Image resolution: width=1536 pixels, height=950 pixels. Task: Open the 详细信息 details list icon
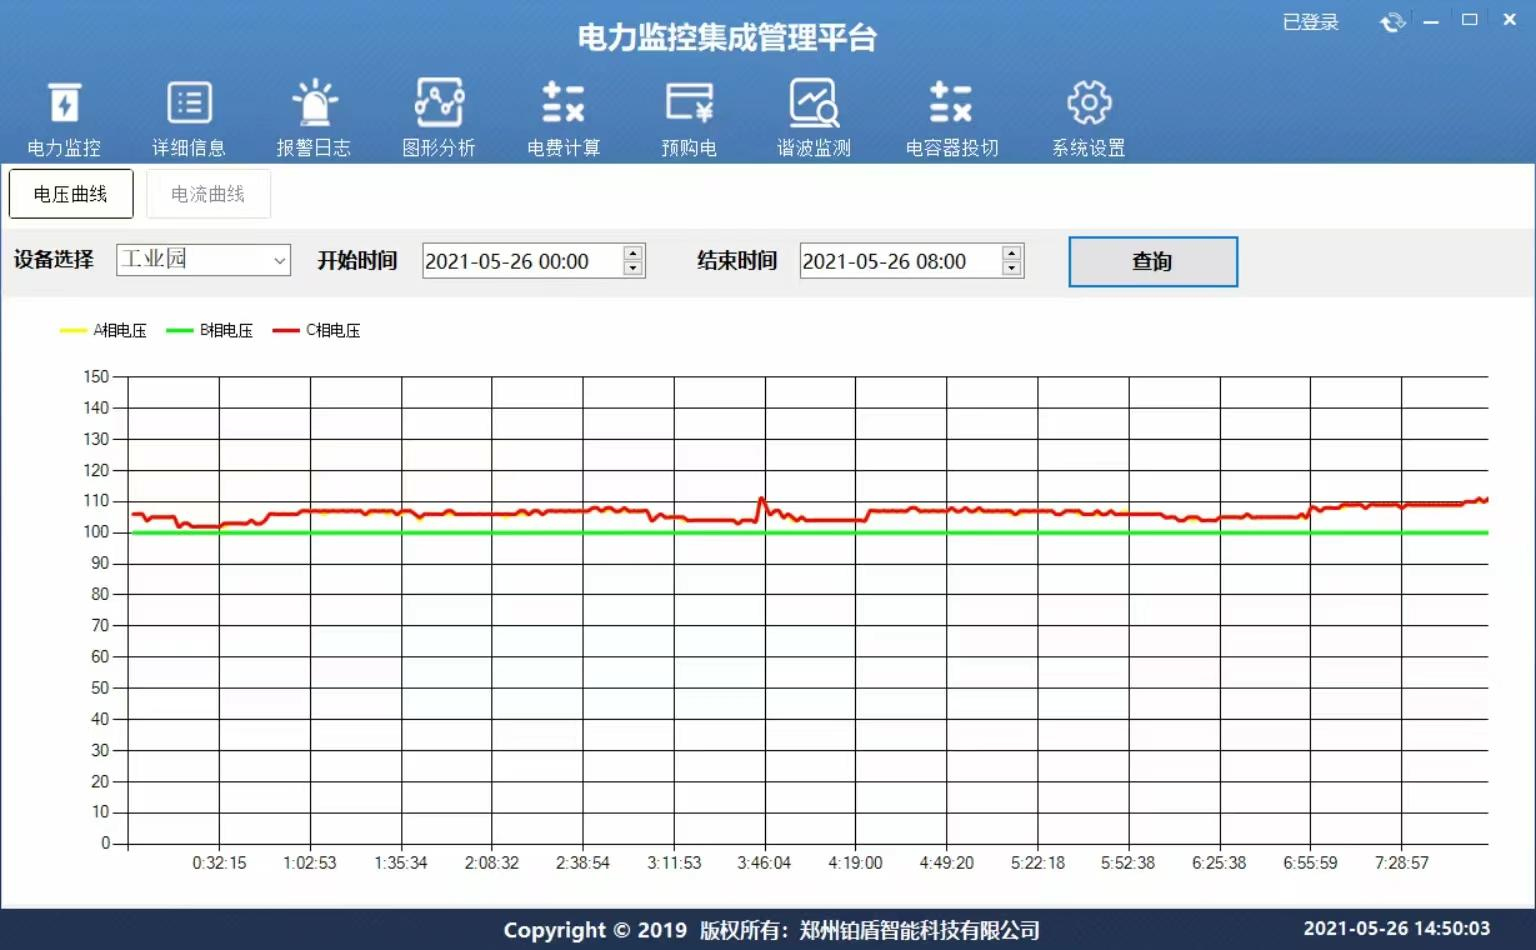click(189, 104)
